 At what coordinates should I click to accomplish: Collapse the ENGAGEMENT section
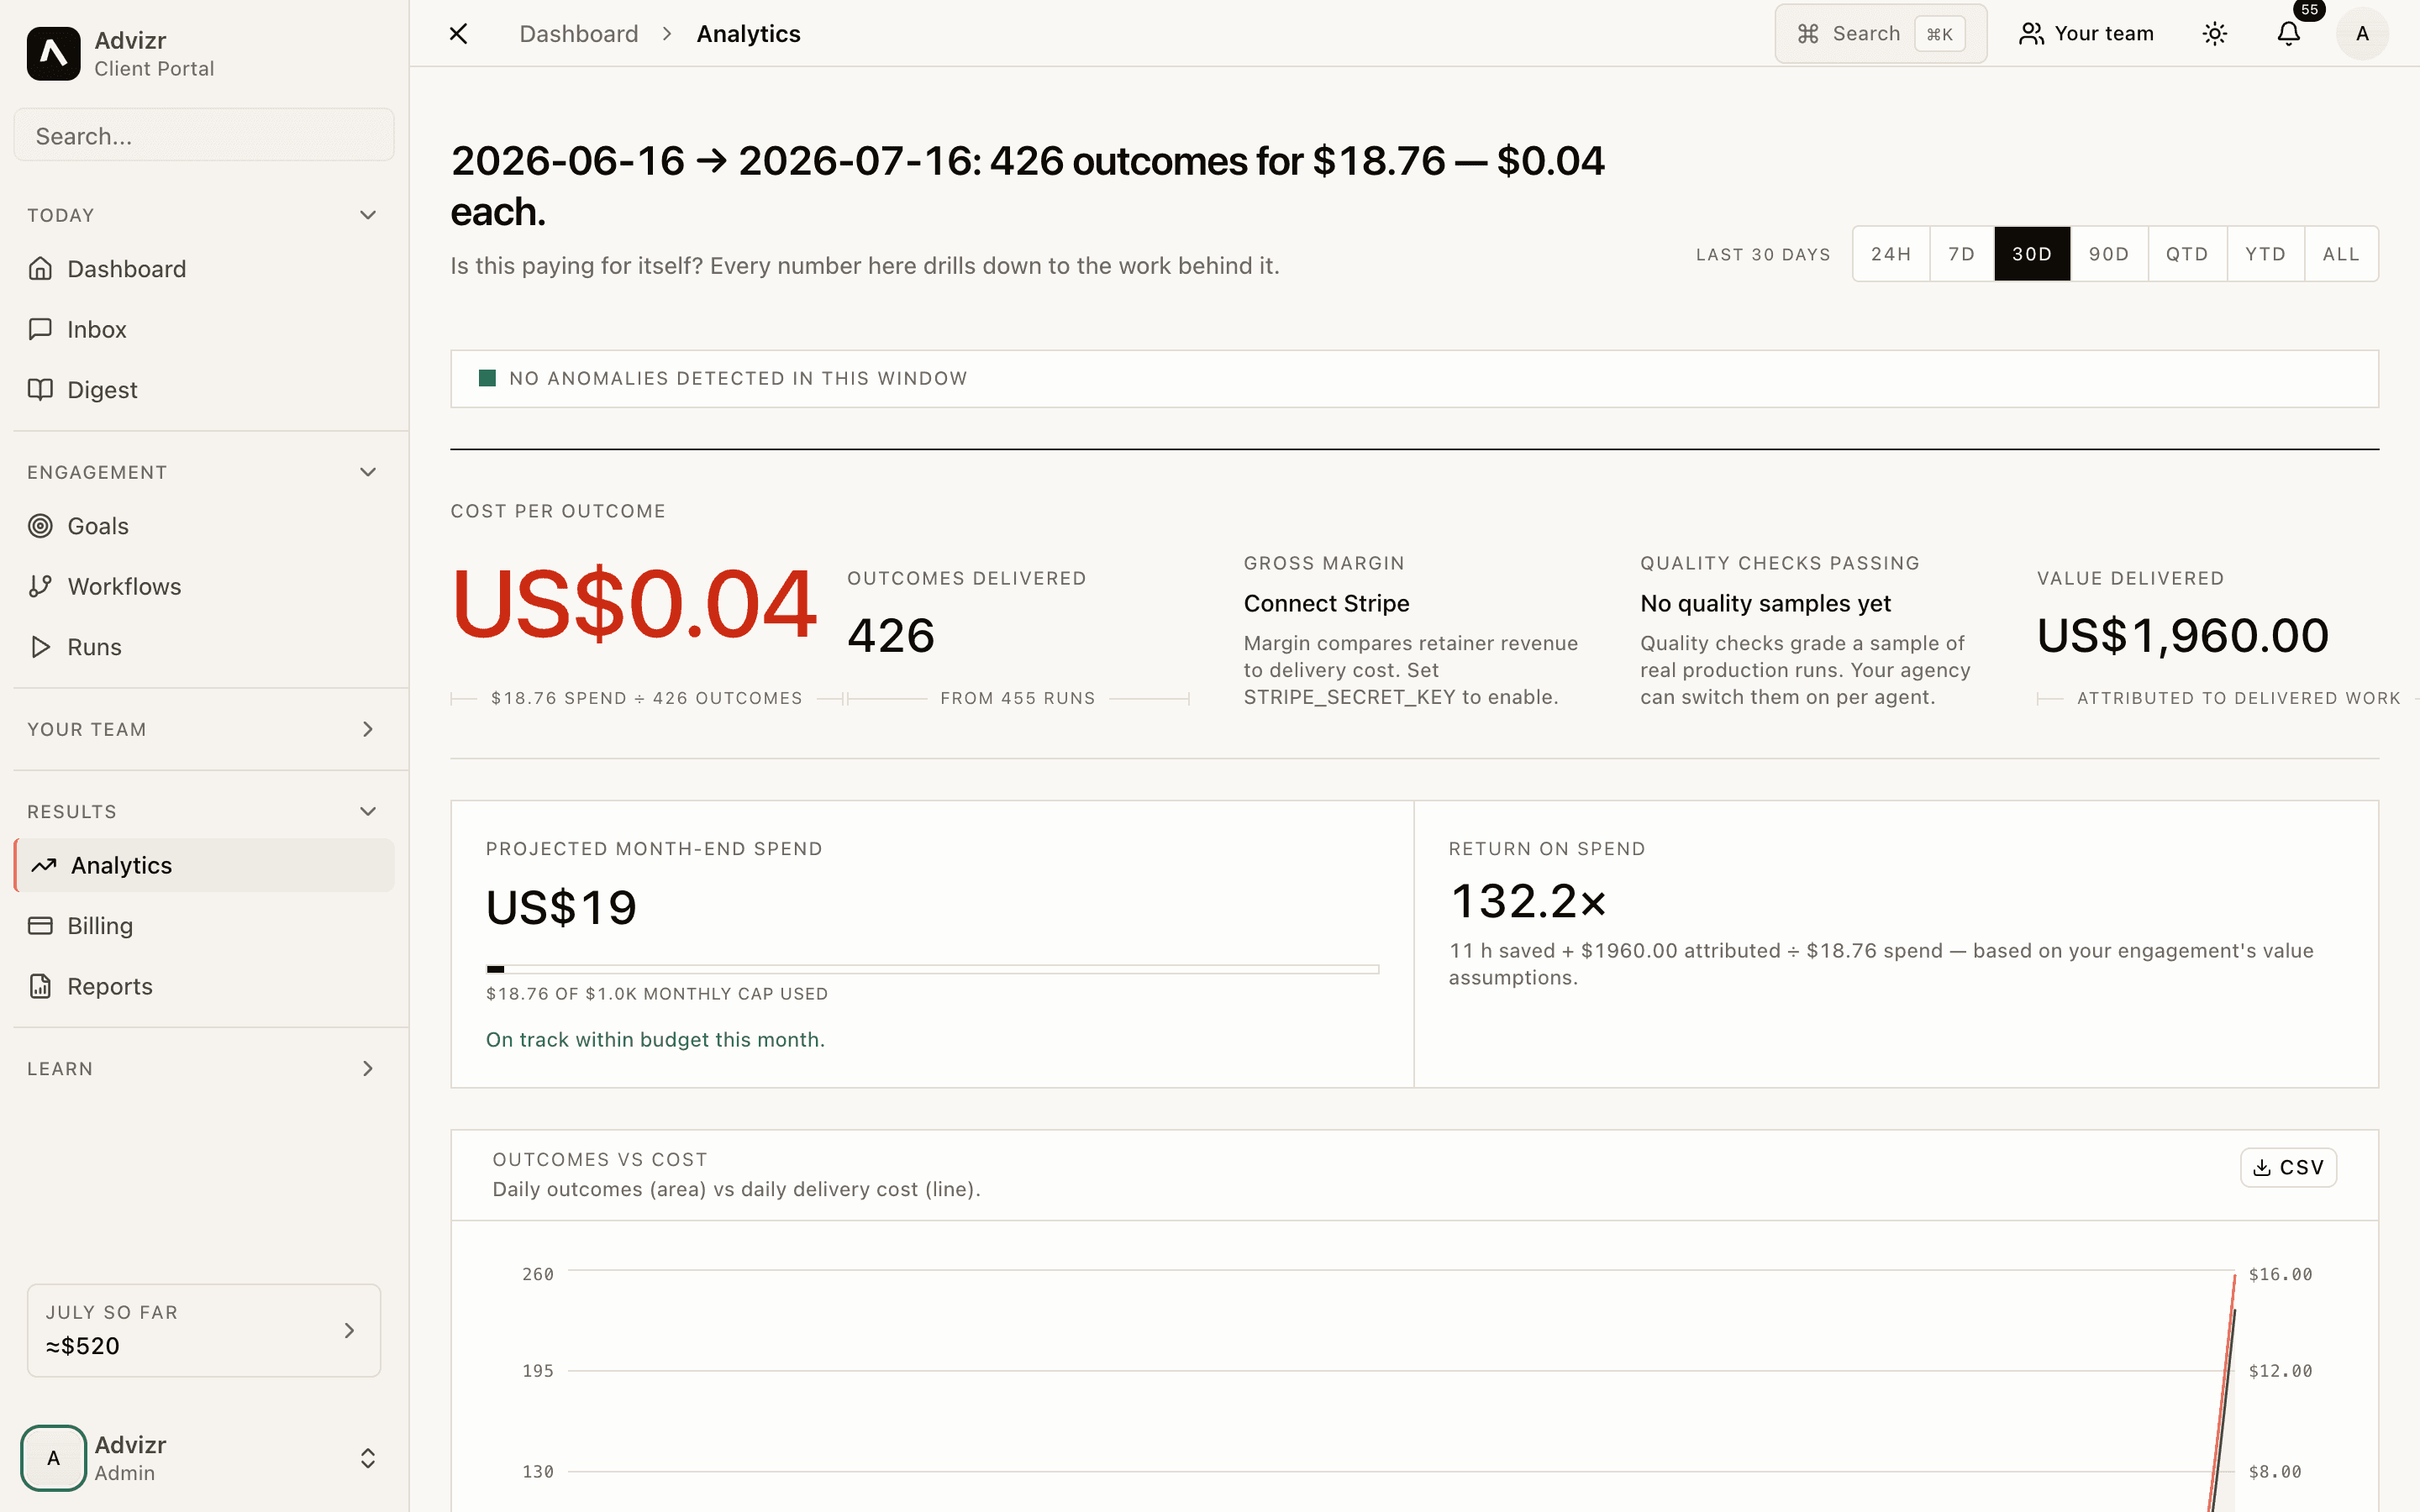(x=368, y=472)
